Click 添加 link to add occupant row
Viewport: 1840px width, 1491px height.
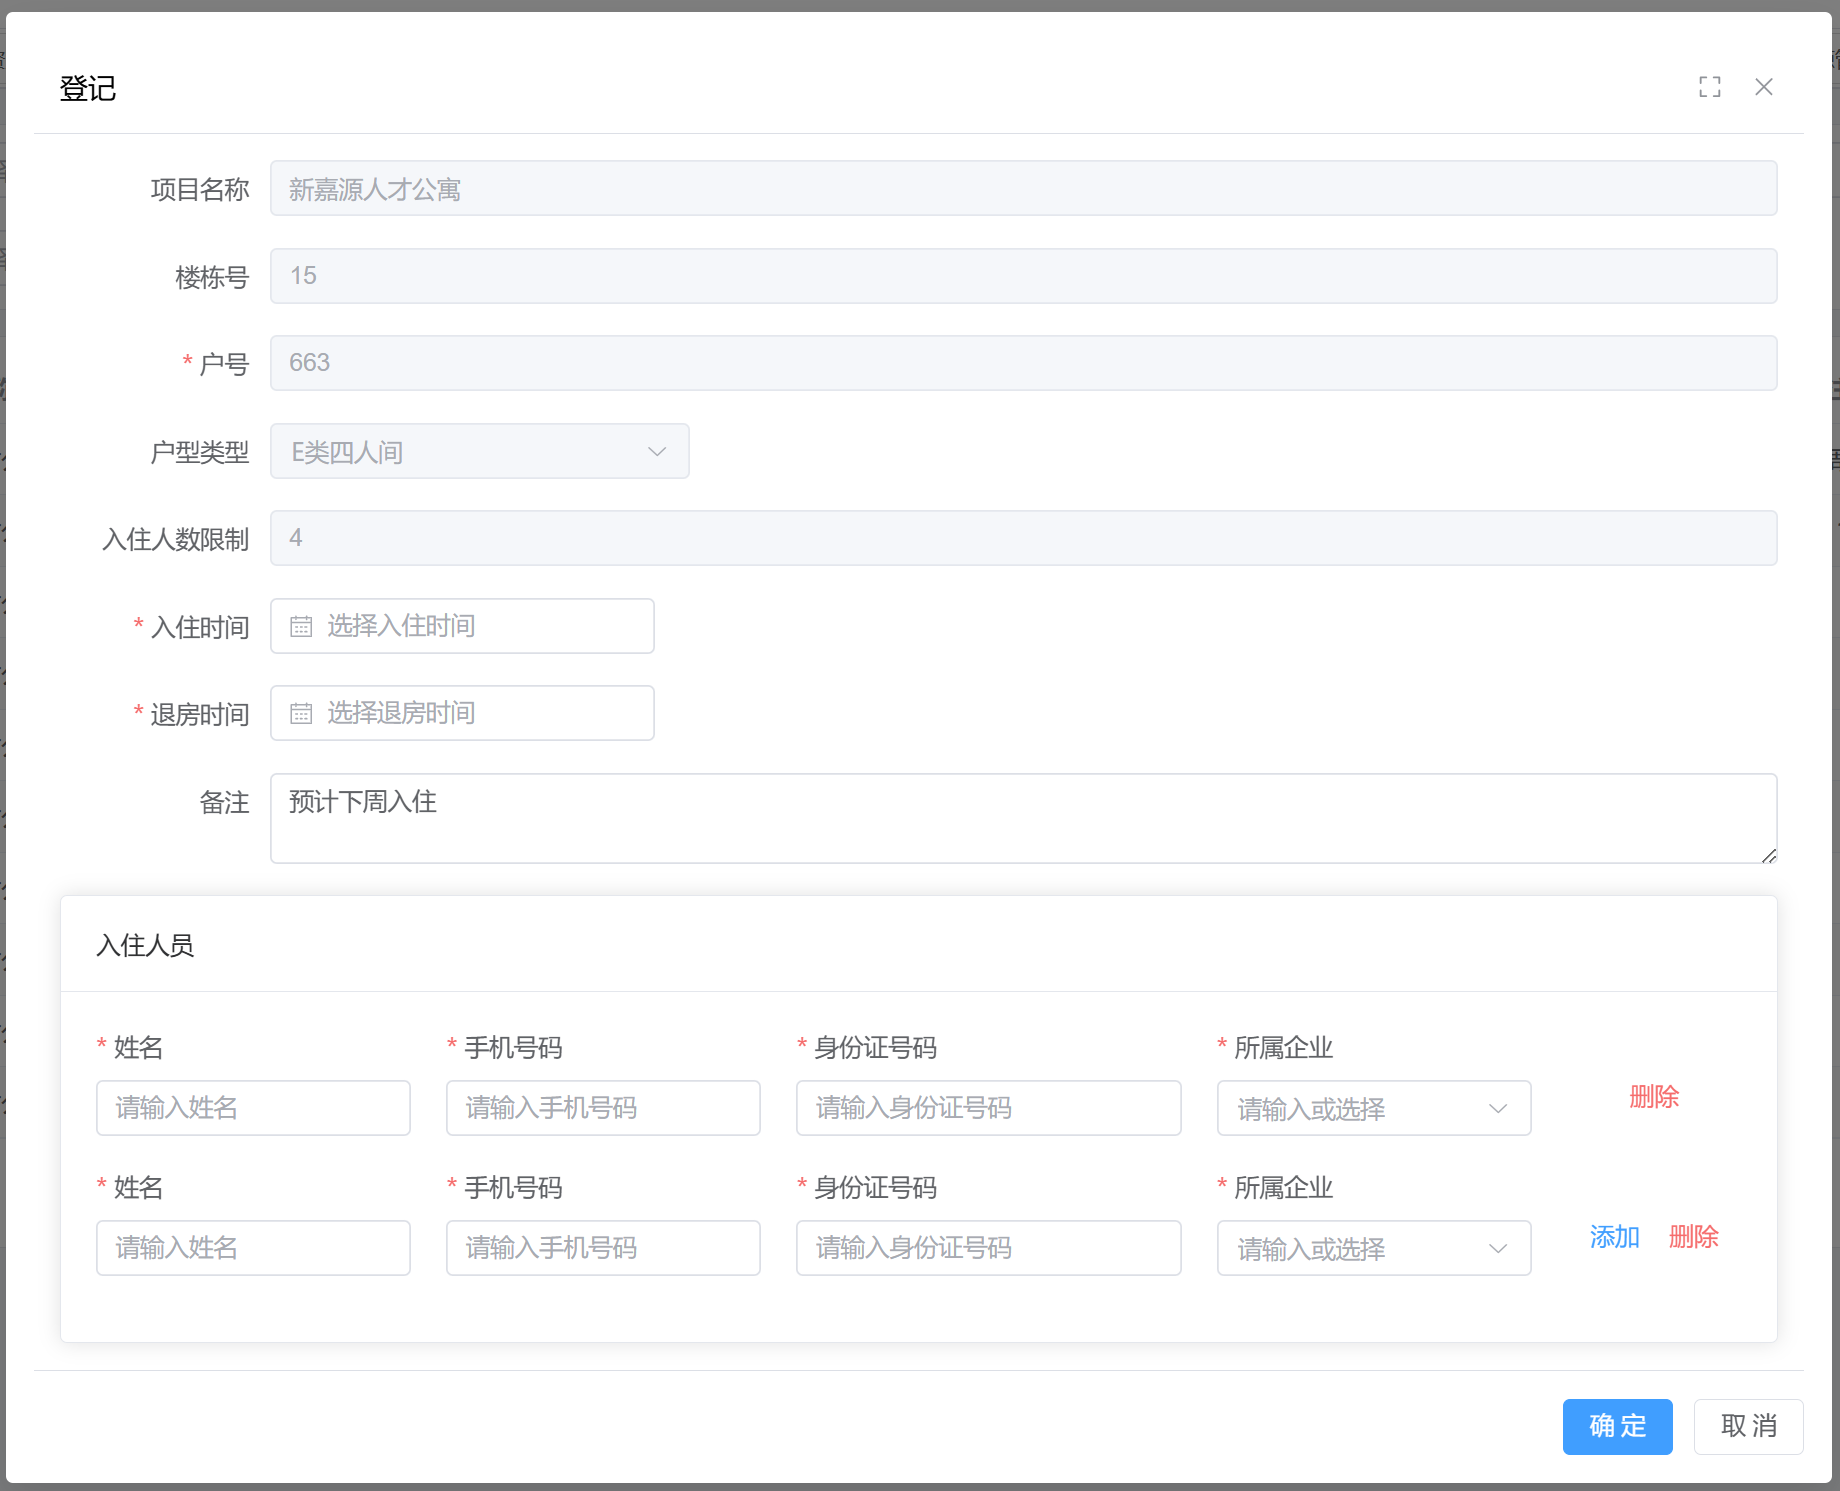point(1614,1237)
